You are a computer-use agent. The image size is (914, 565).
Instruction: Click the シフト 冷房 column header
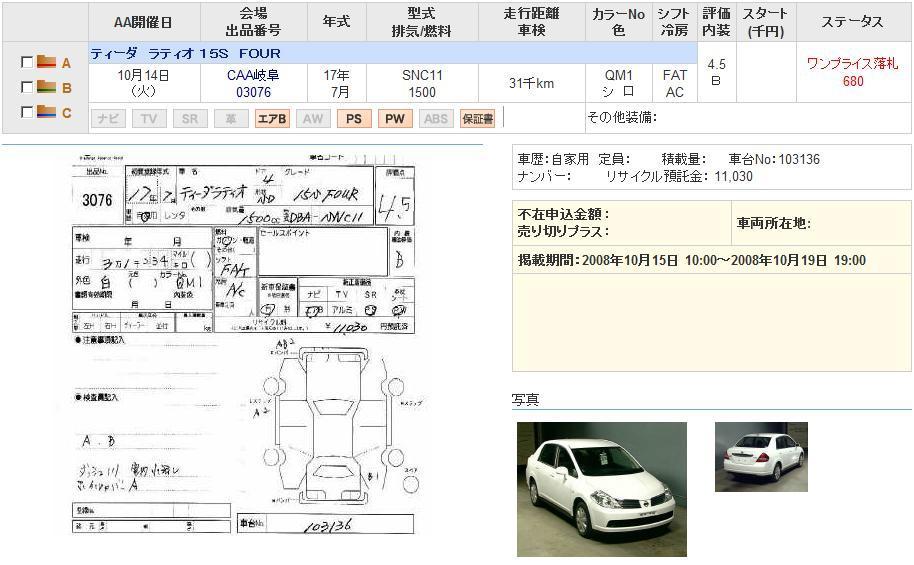click(674, 22)
